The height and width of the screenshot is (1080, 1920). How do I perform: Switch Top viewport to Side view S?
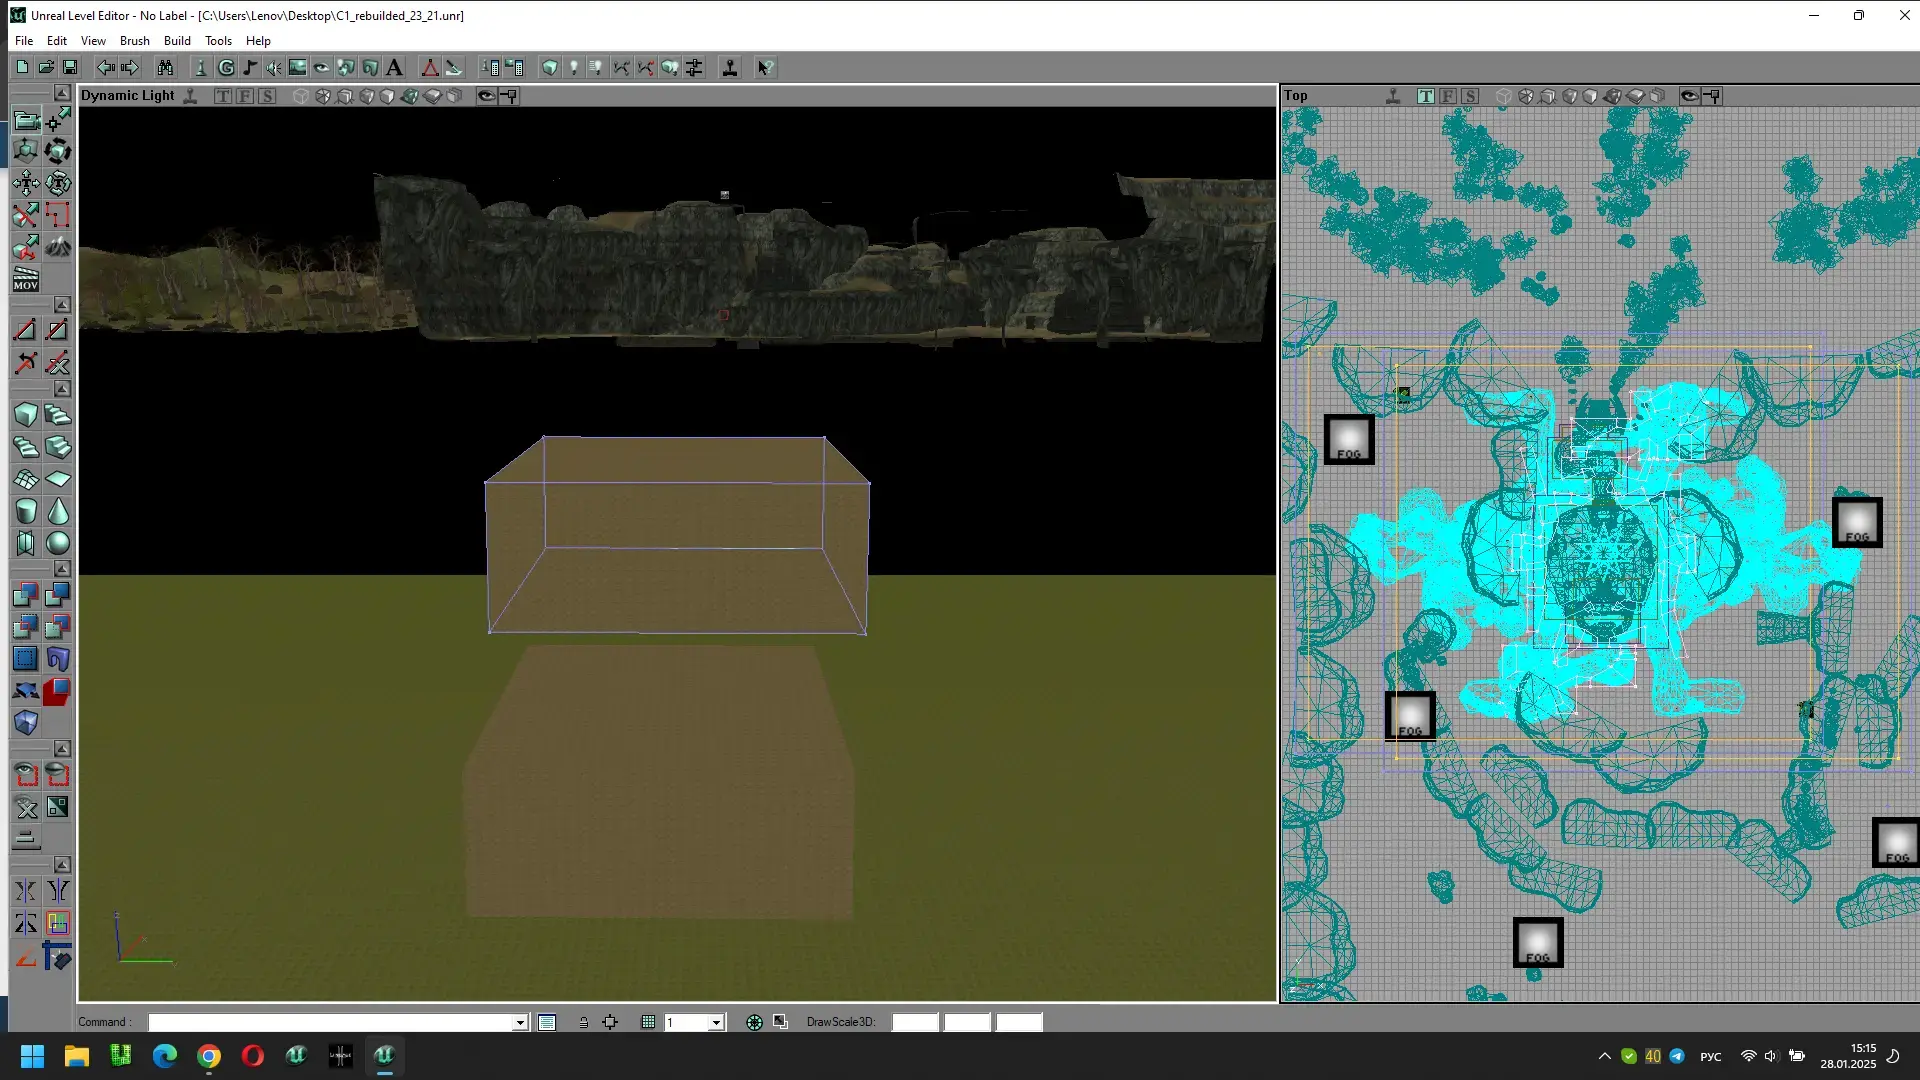1470,96
